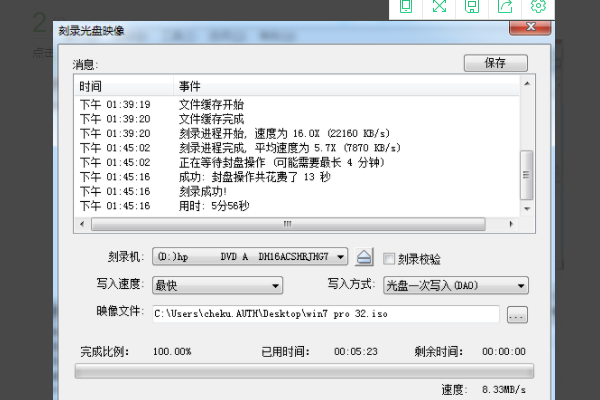600x400 pixels.
Task: Click the elapsed time 00:05:23 value
Action: click(x=356, y=351)
